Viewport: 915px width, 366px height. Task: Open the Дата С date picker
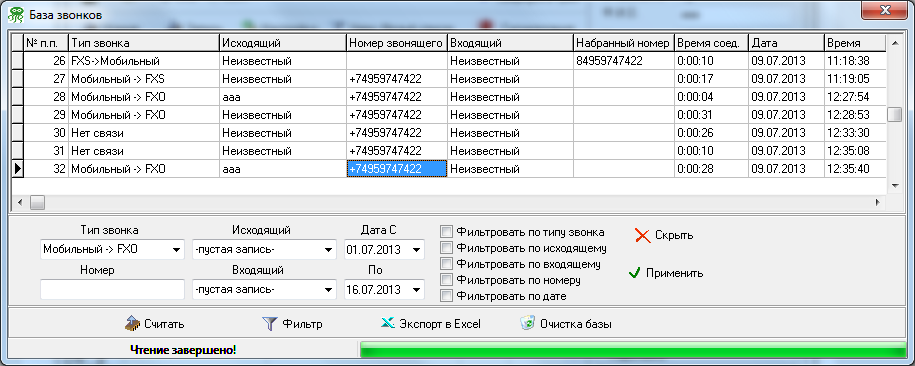click(416, 250)
